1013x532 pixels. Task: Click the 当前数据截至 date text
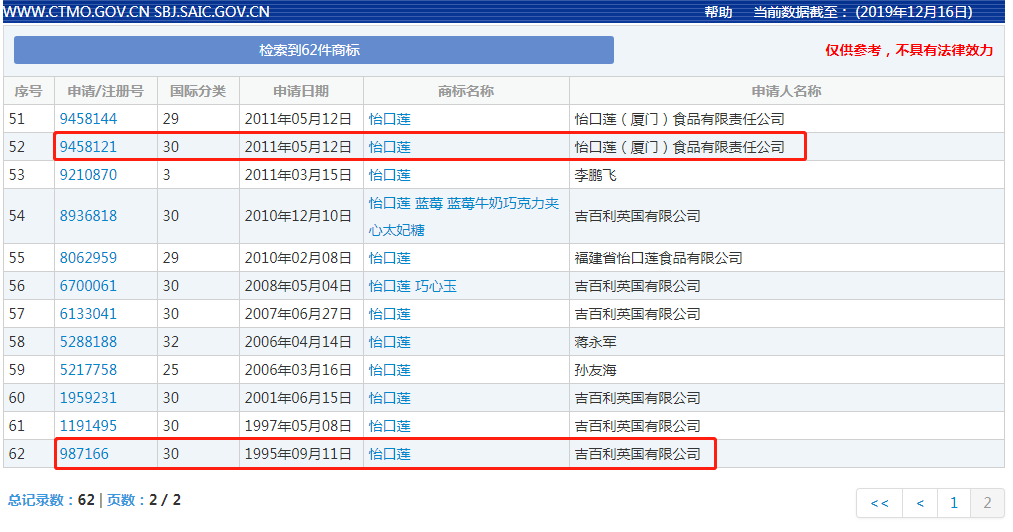(x=862, y=12)
